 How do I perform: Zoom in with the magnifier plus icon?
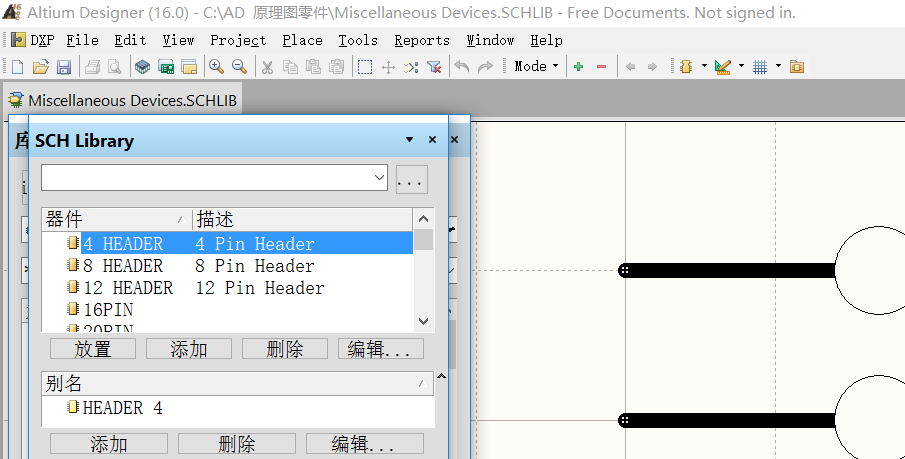(216, 67)
